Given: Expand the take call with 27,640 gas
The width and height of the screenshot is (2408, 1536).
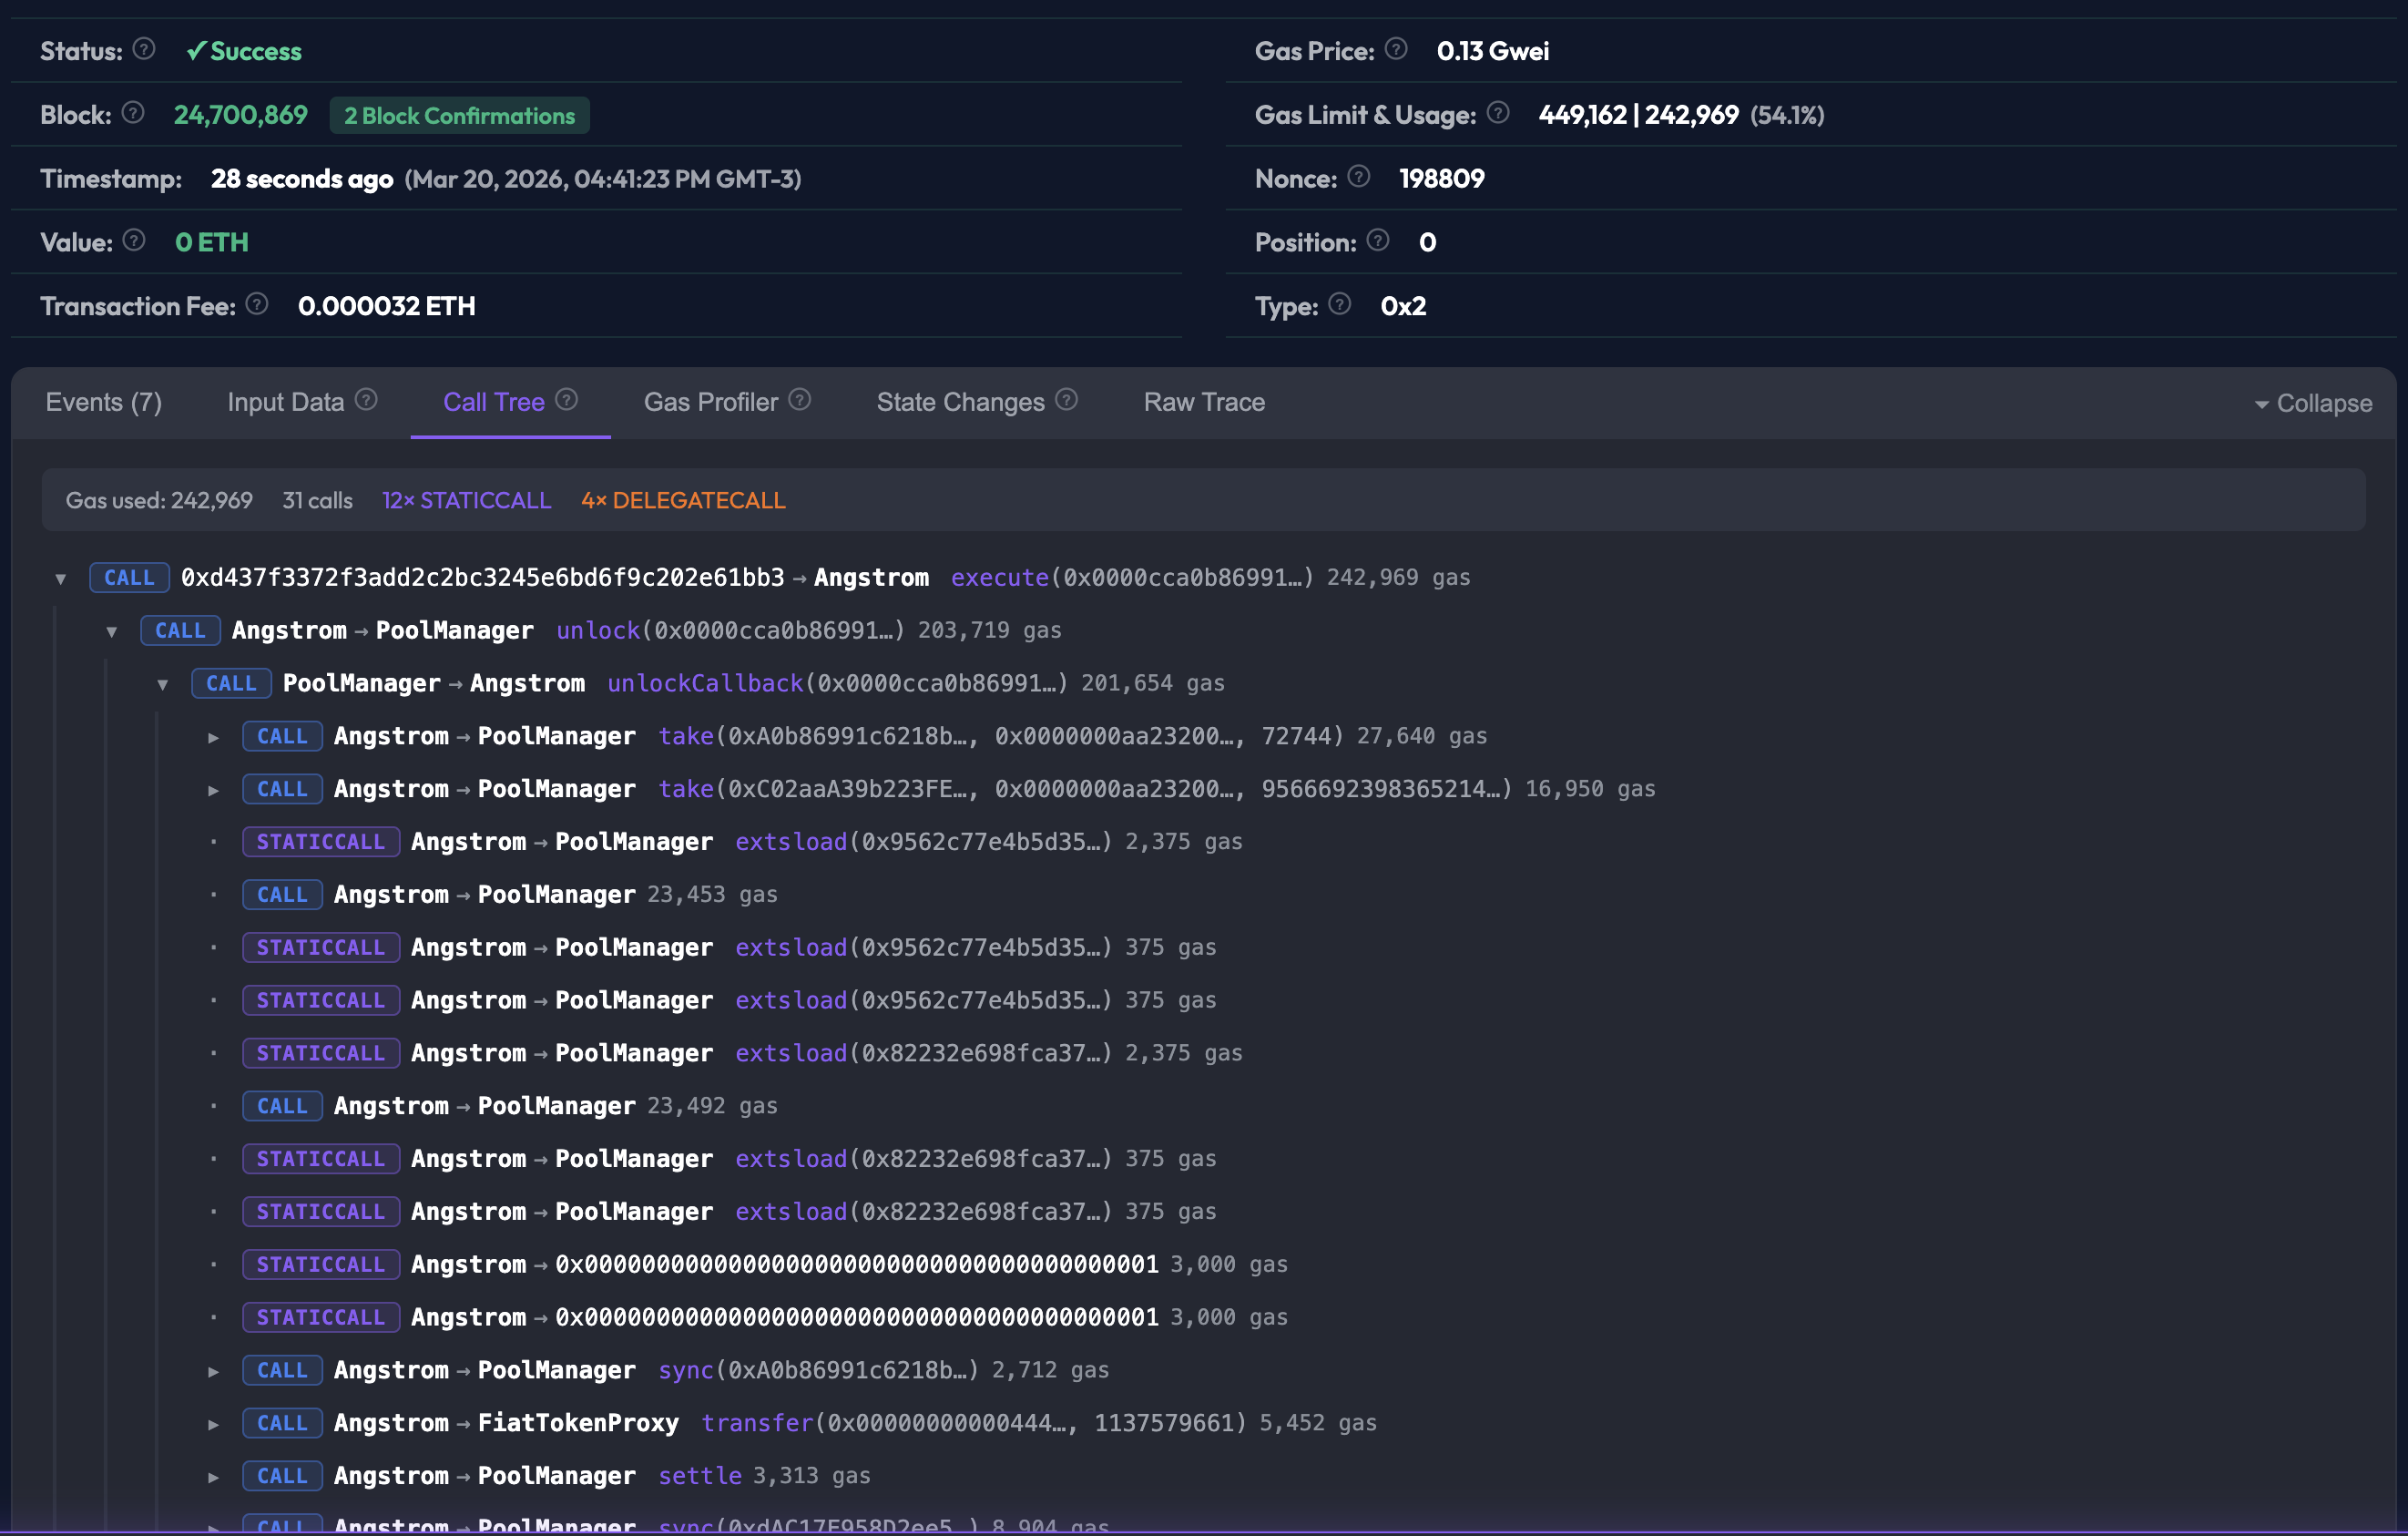Looking at the screenshot, I should (x=213, y=738).
